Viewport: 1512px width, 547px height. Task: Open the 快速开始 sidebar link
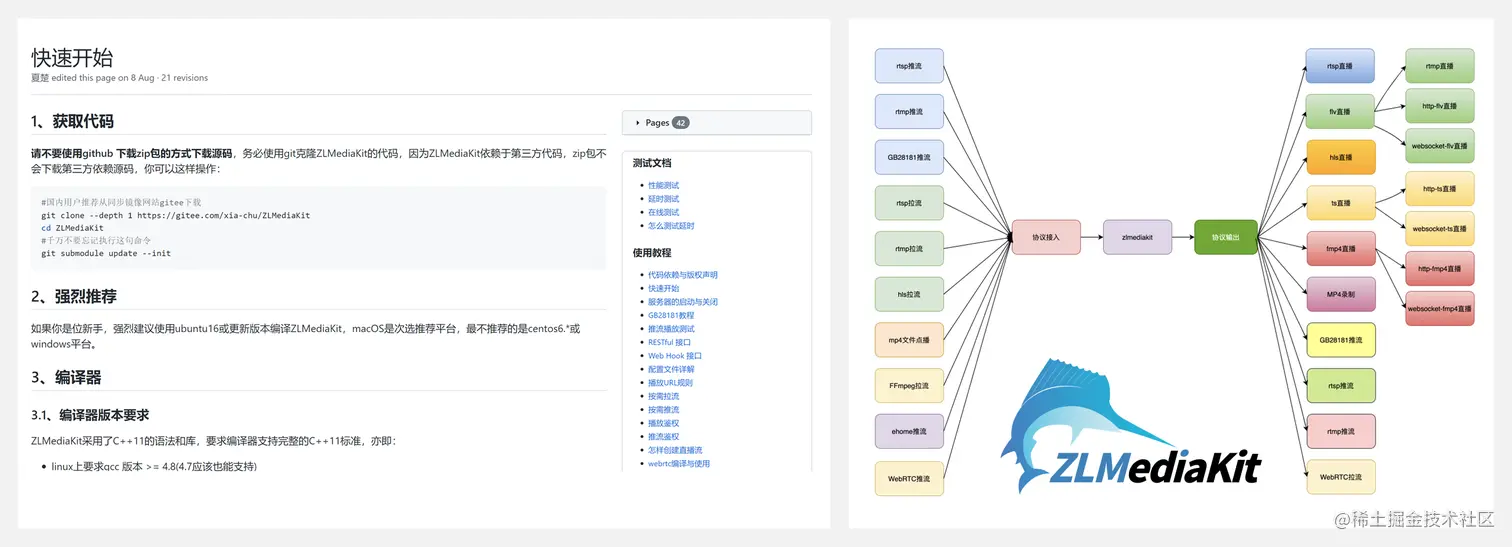[x=663, y=288]
